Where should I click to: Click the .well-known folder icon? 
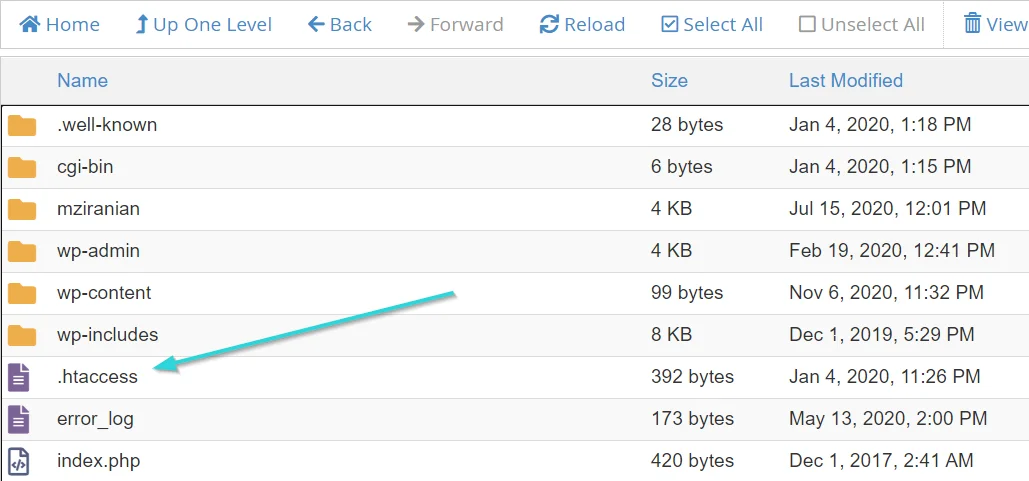pos(22,125)
